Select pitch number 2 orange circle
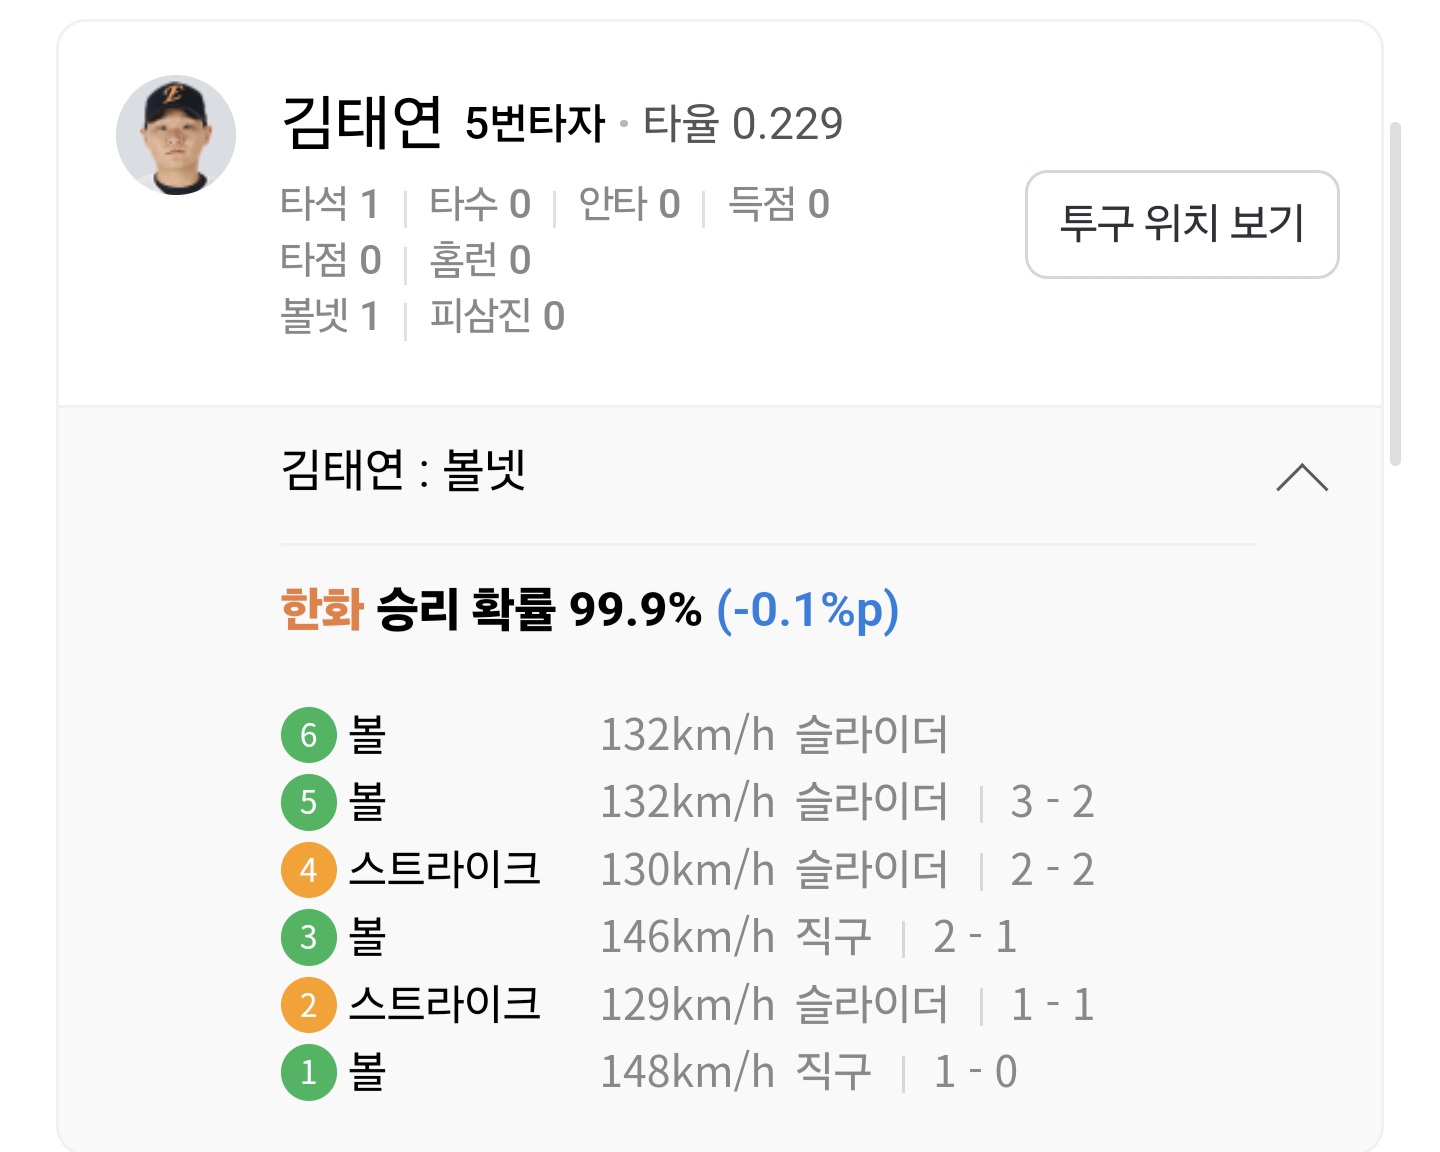The width and height of the screenshot is (1440, 1152). (x=308, y=1005)
